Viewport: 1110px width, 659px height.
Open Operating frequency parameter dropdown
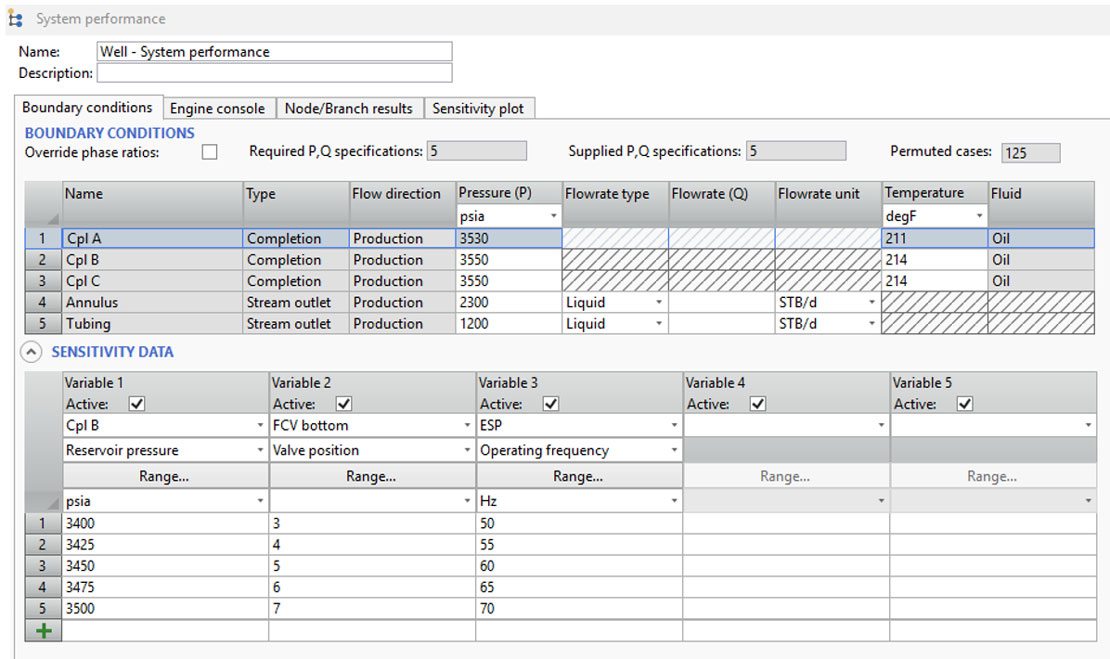674,451
